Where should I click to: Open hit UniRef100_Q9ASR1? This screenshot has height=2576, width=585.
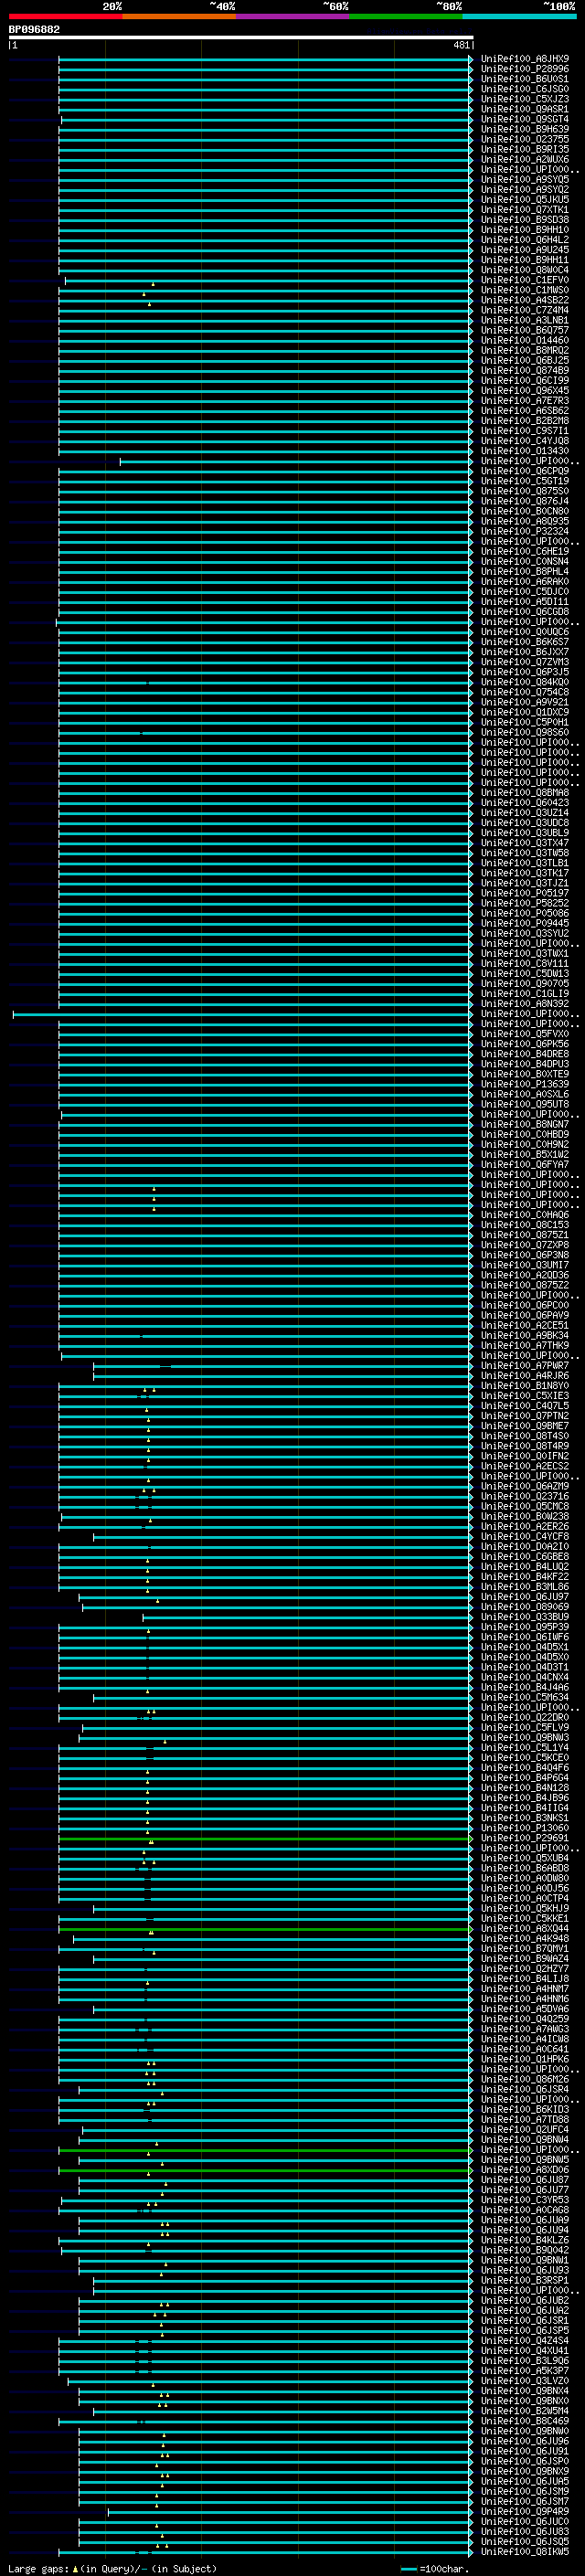point(525,109)
